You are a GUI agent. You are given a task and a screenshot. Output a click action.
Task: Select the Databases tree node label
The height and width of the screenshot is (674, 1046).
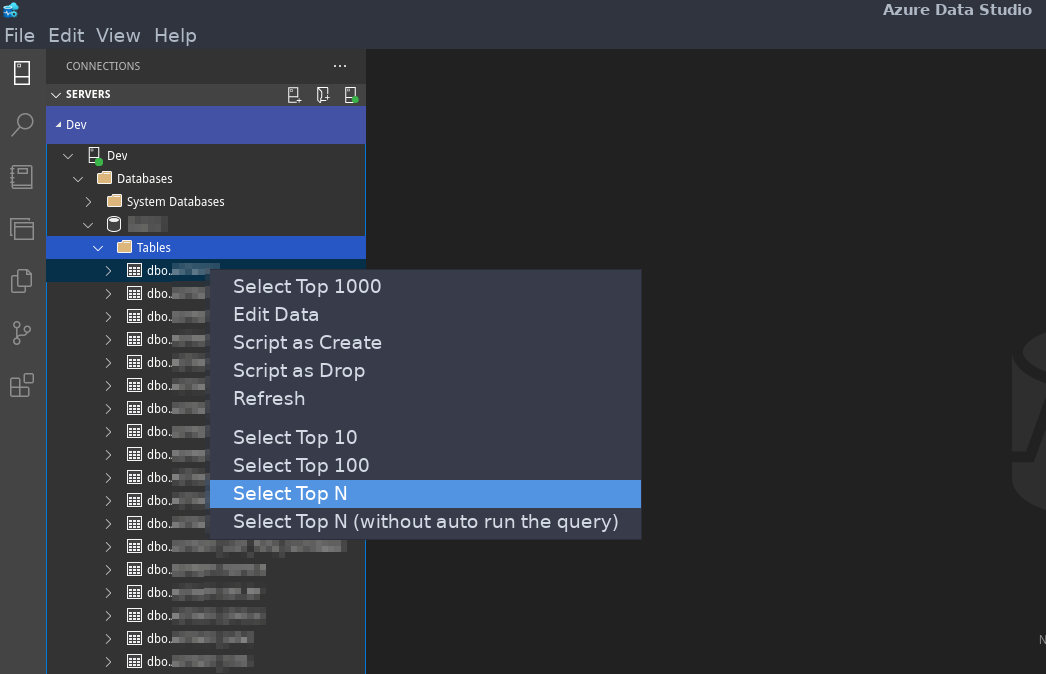[145, 179]
